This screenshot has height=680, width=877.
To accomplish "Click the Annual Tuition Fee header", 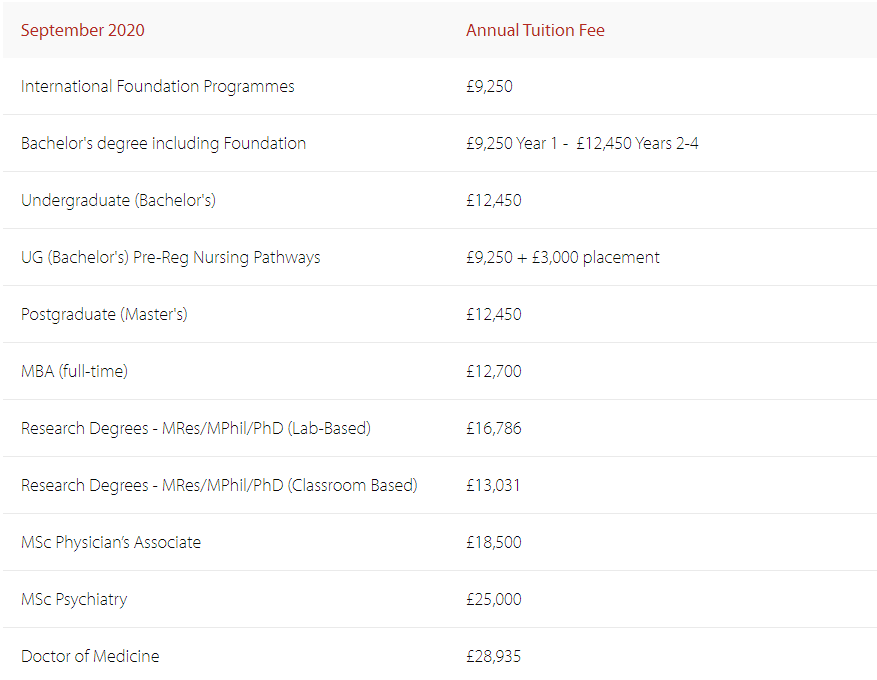I will click(x=535, y=30).
